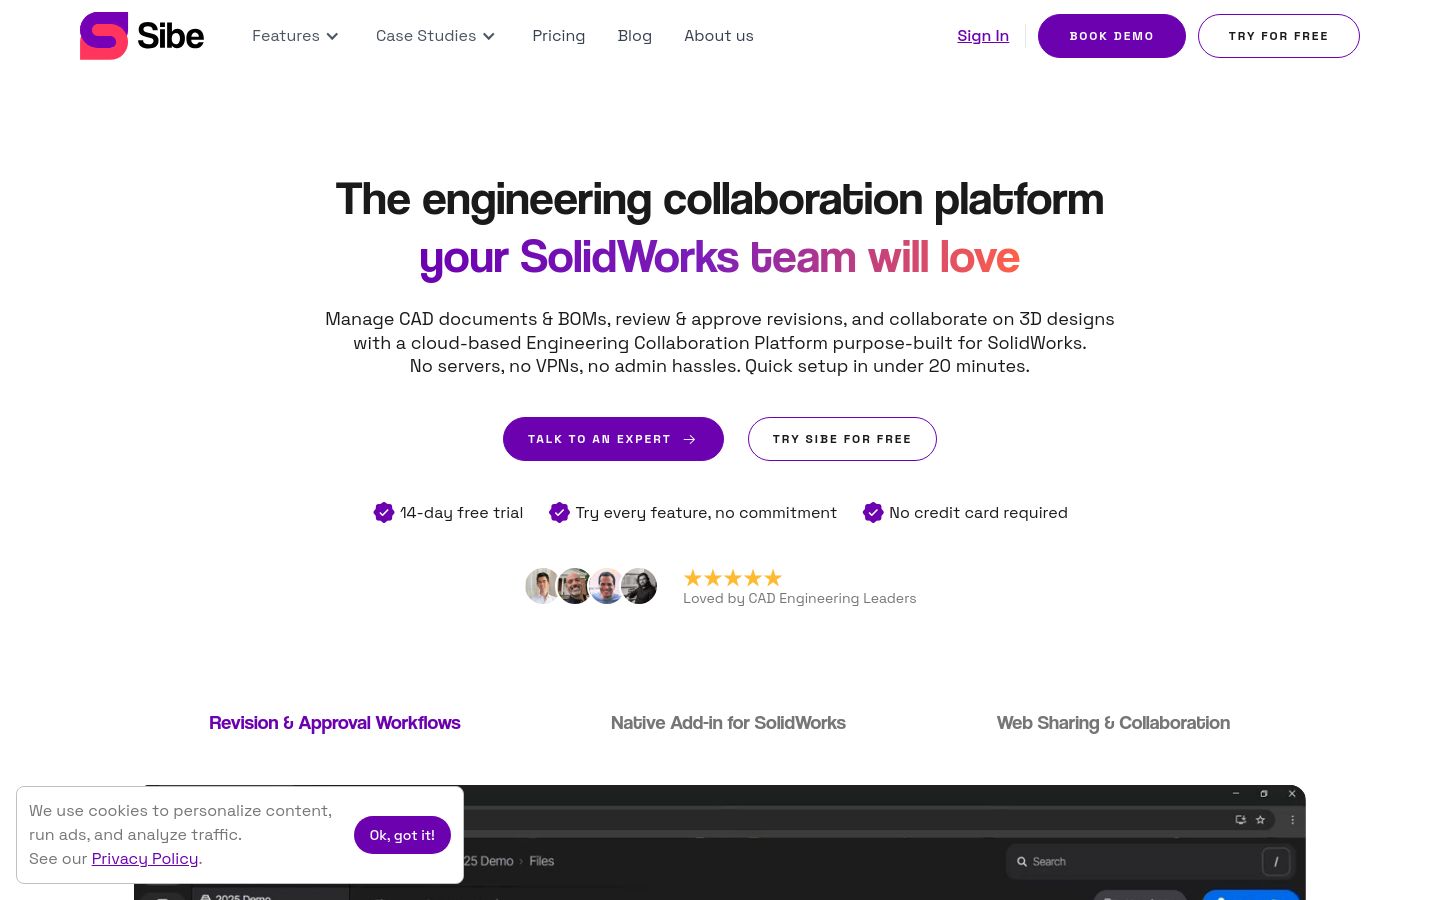Click the Sibe logo in the header
This screenshot has width=1440, height=900.
tap(142, 36)
